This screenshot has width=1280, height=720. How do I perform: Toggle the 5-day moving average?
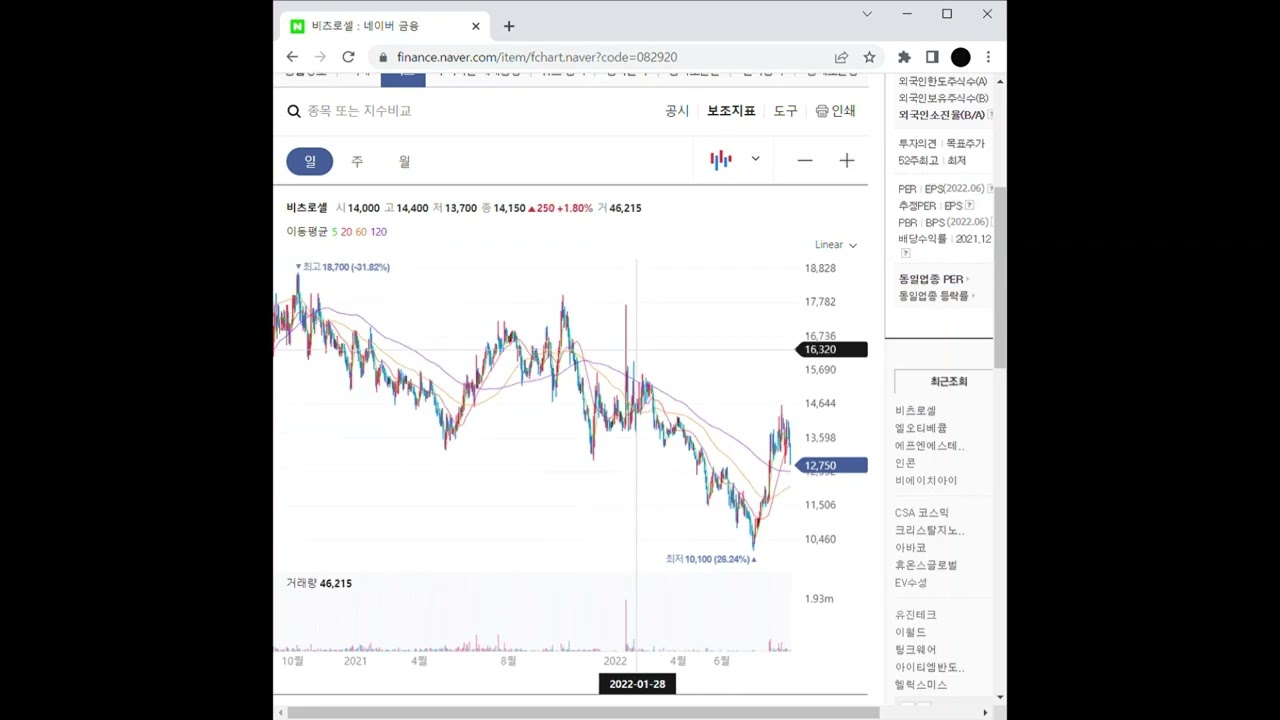click(334, 232)
